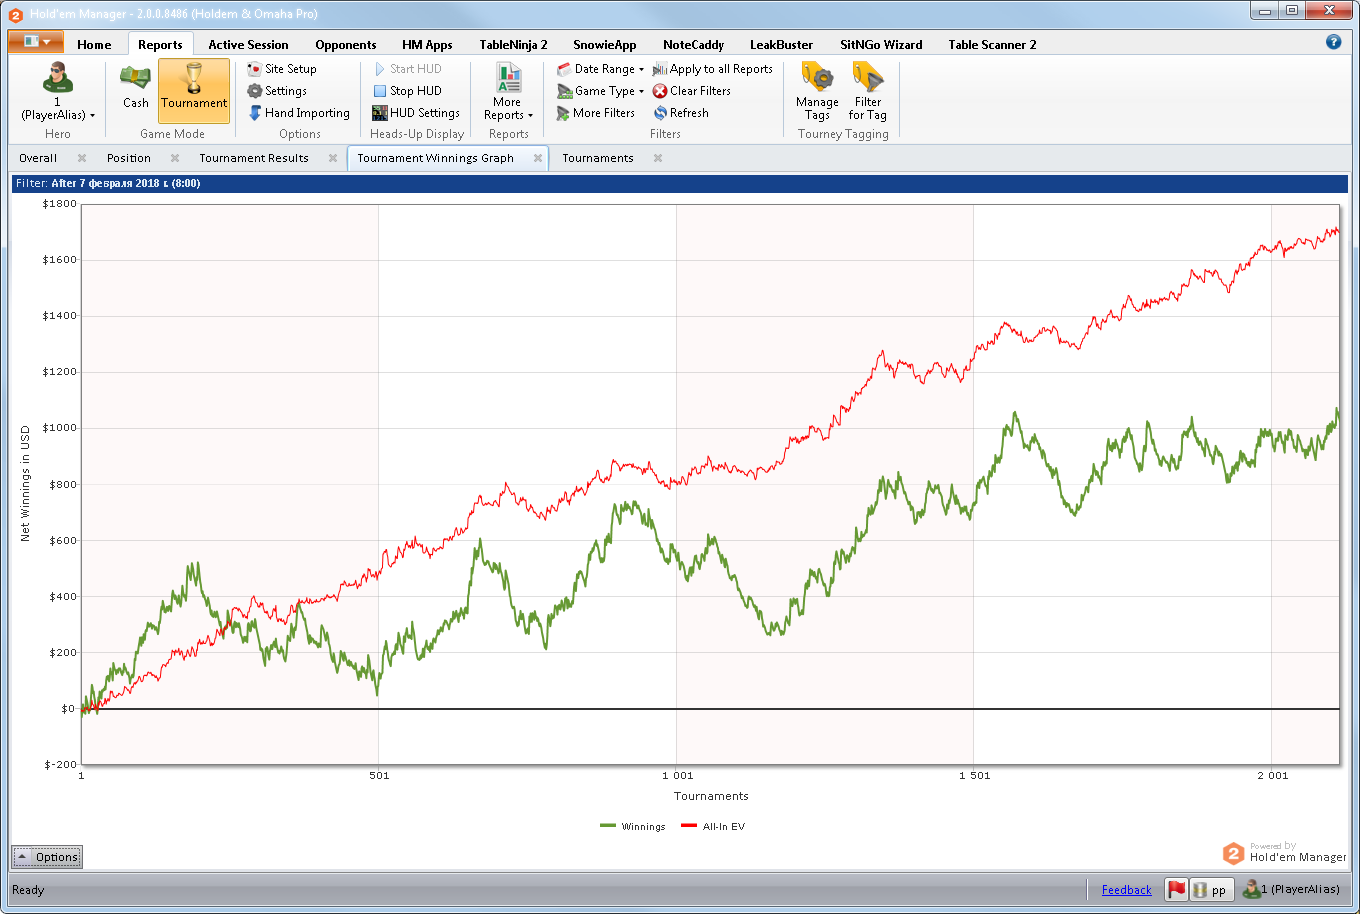The height and width of the screenshot is (914, 1360).
Task: Click Stop HUD
Action: pos(407,91)
